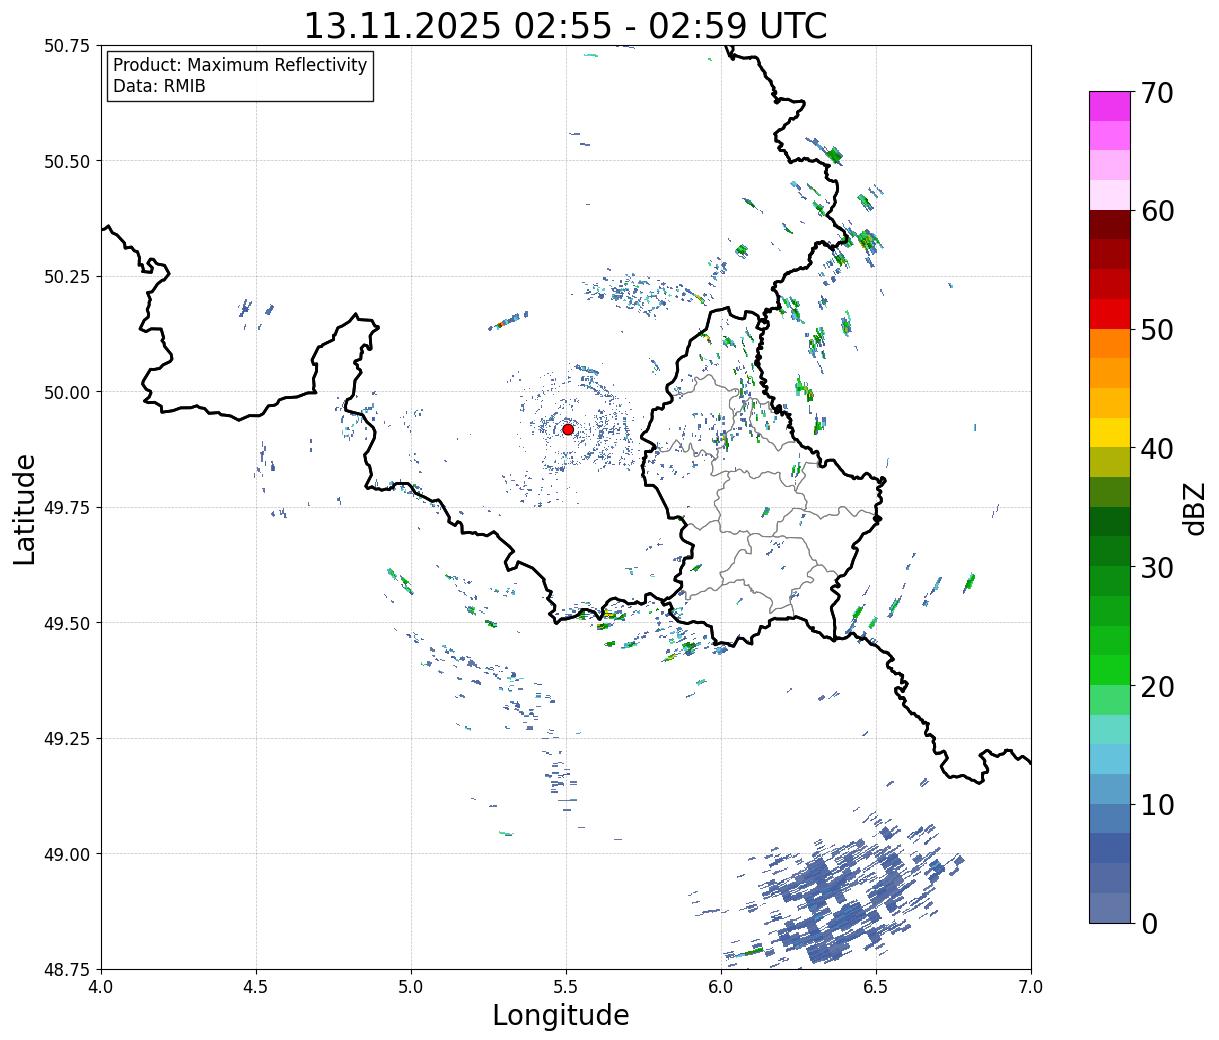This screenshot has width=1219, height=1040.
Task: Click the colorbar tick label 40
Action: (1156, 448)
